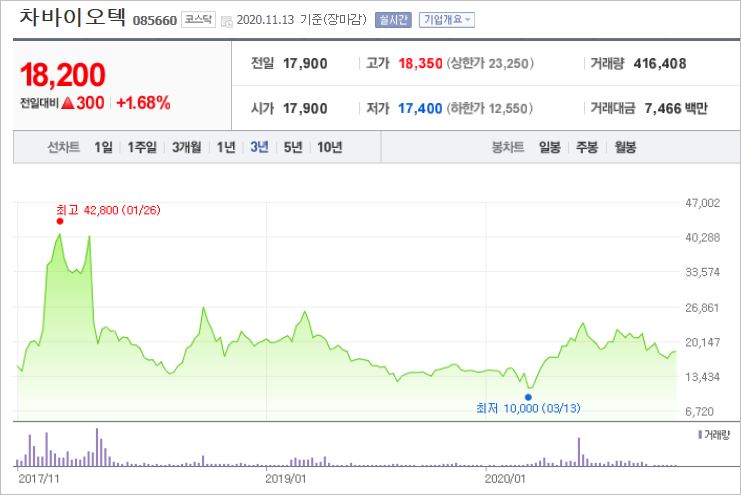Screen dimensions: 741x495
Task: Select the 1주일 line chart period
Action: 142,148
